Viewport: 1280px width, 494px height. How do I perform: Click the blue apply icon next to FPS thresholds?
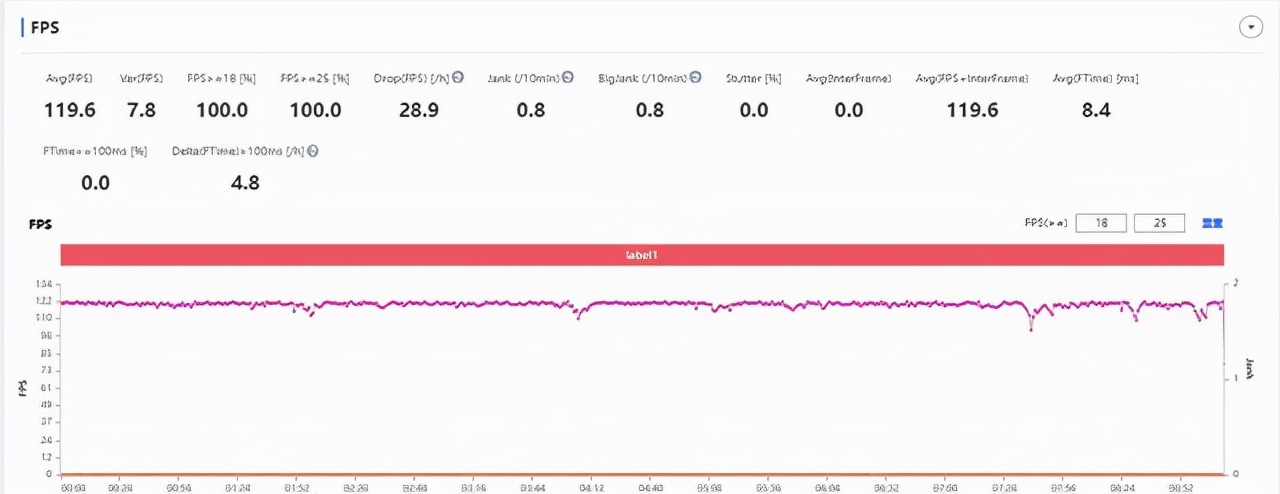(1212, 223)
